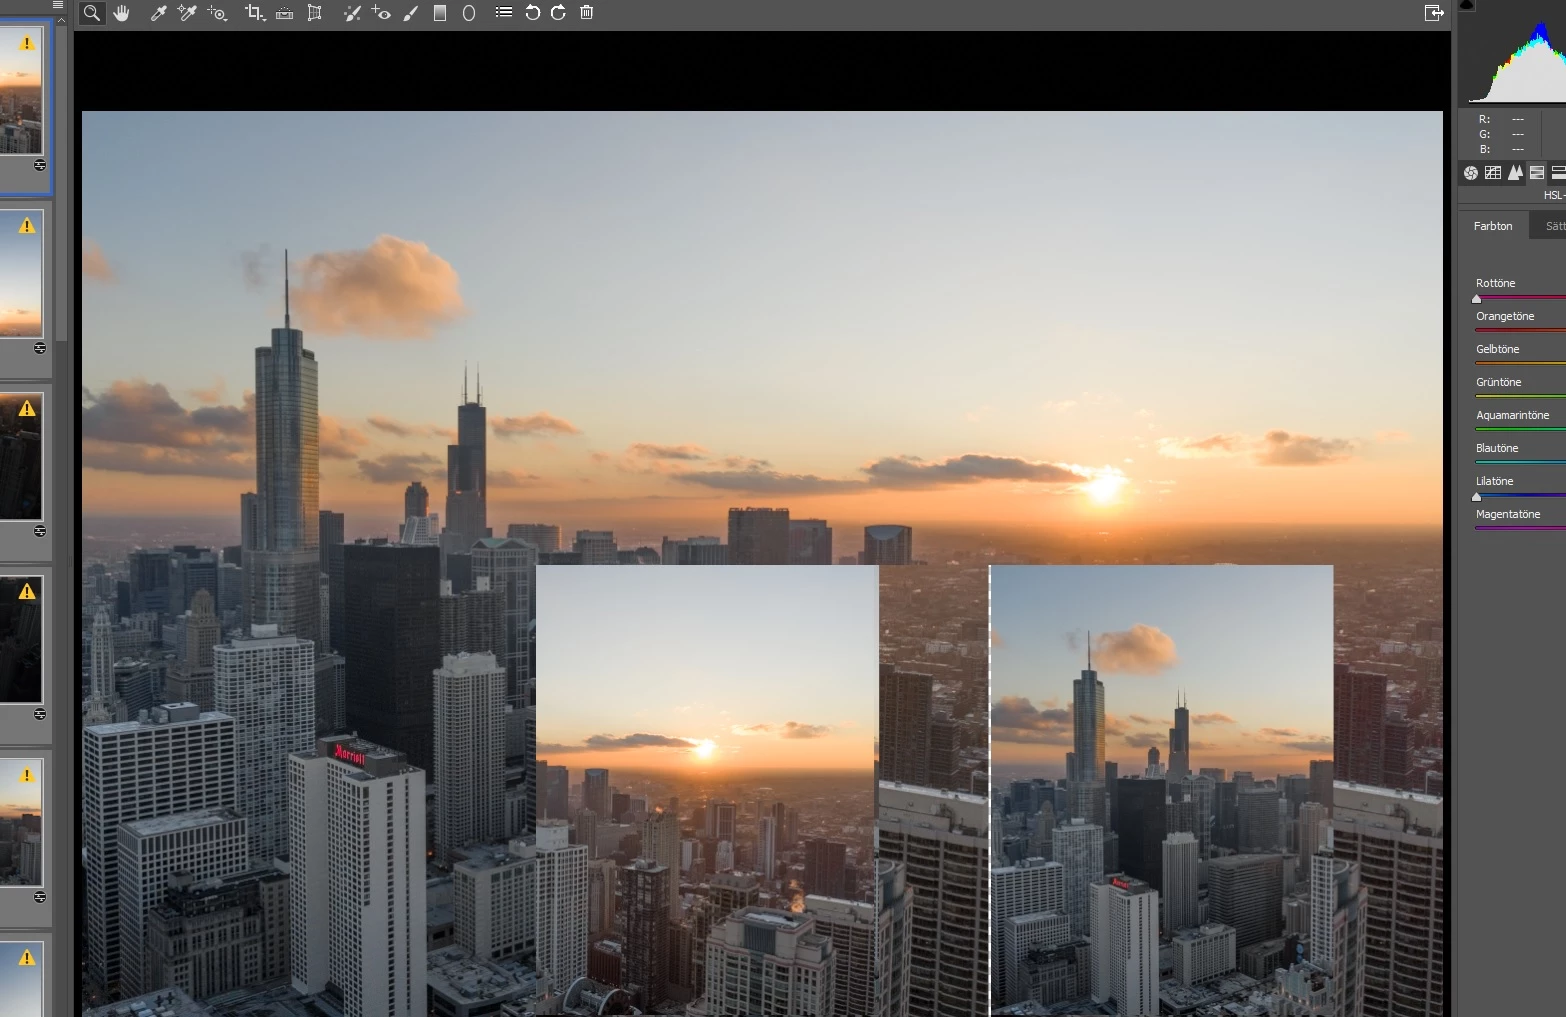Click the 'R:' readout label
This screenshot has height=1017, width=1566.
(1484, 119)
